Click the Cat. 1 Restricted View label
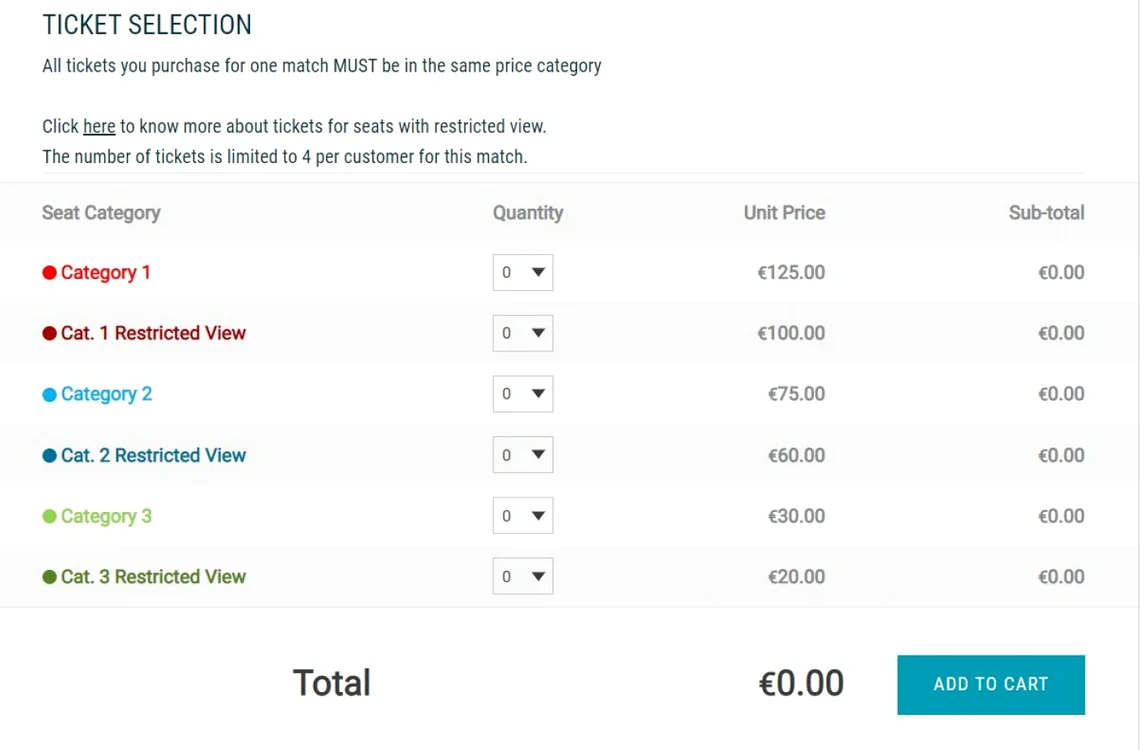 pos(154,333)
